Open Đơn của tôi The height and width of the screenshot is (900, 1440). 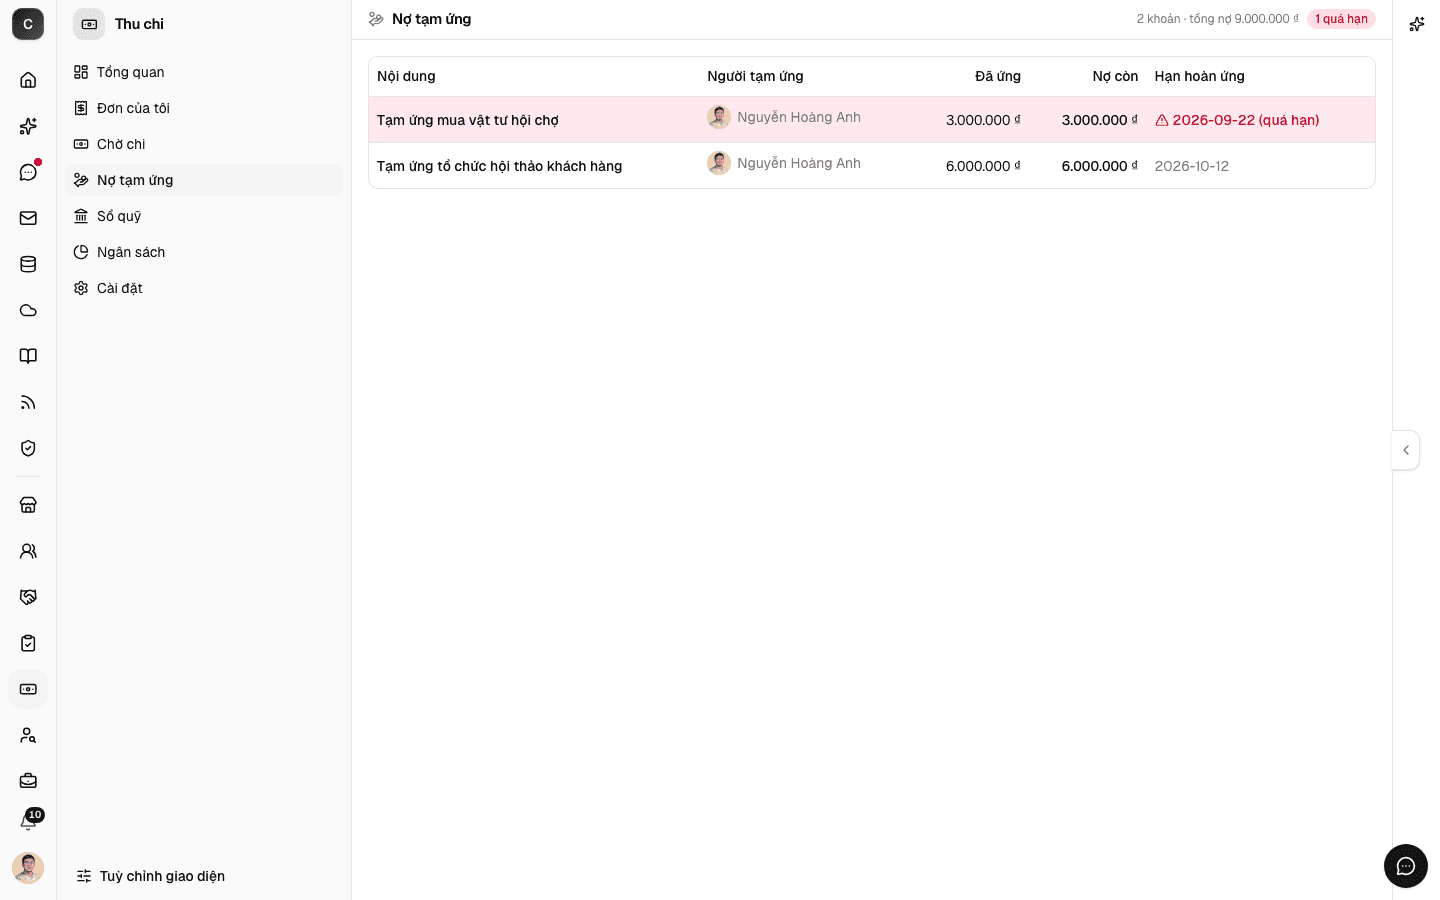tap(204, 108)
